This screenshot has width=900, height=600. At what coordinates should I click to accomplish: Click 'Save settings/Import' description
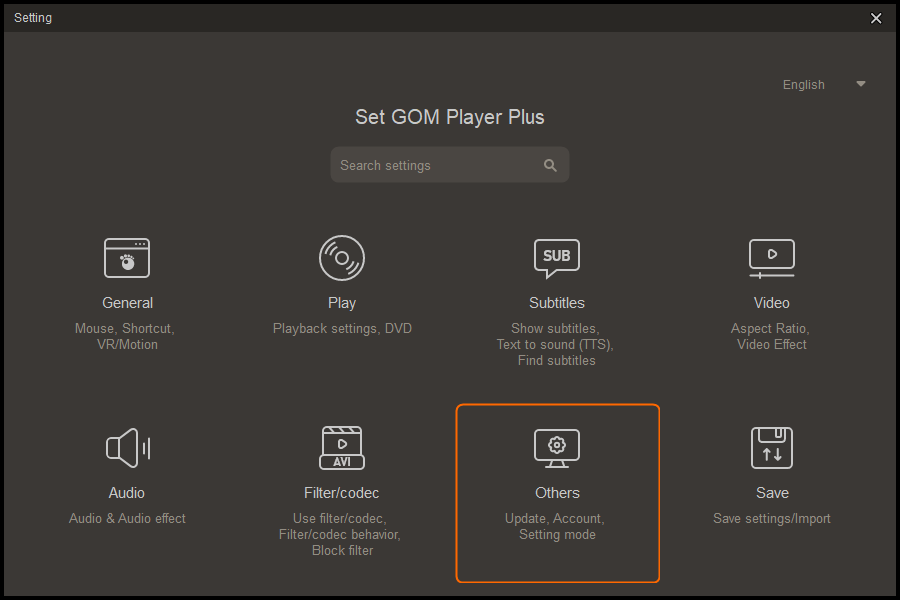[x=771, y=518]
